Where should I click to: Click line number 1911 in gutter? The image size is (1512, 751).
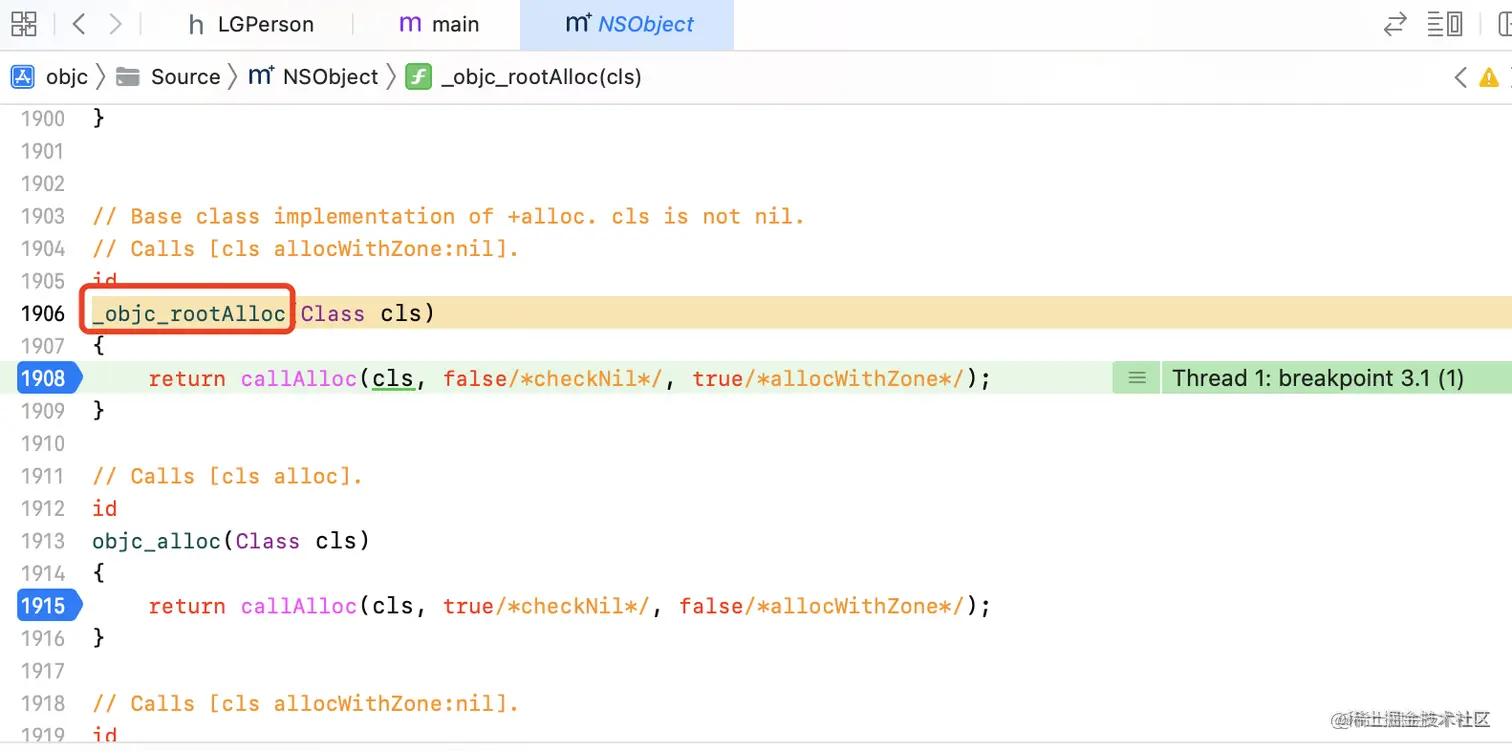(43, 476)
